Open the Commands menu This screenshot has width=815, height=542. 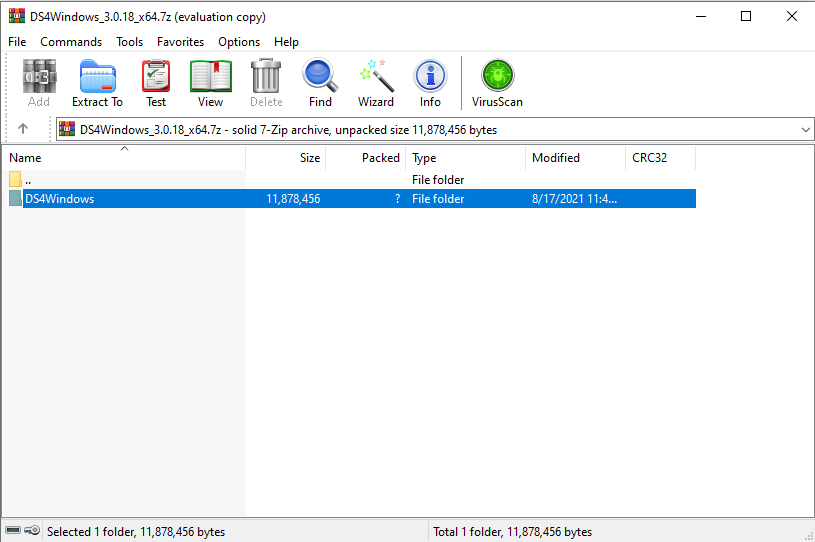[71, 42]
